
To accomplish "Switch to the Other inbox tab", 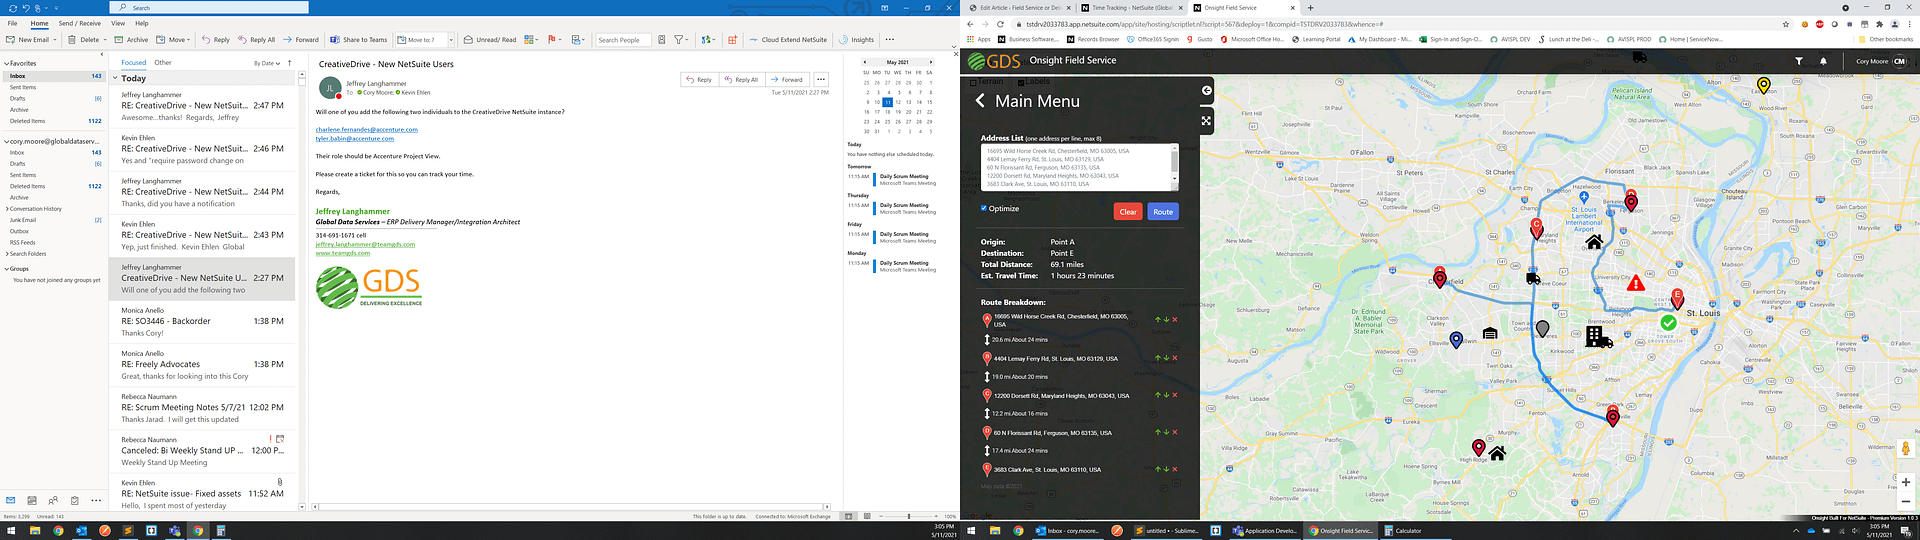I will [x=163, y=62].
